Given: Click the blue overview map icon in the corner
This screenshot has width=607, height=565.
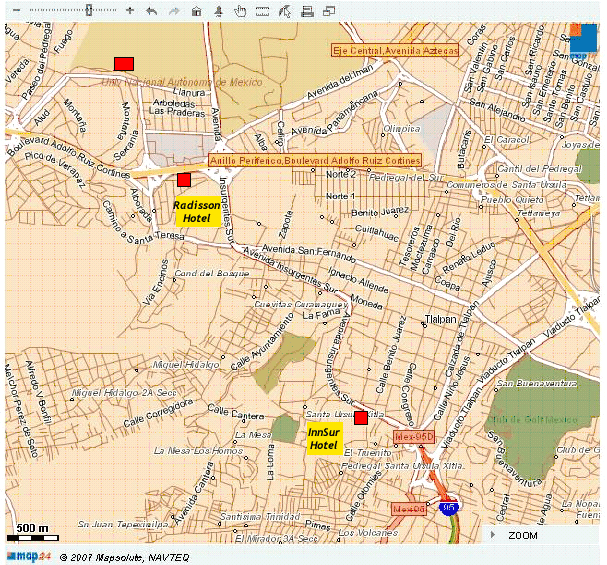Looking at the screenshot, I should pyautogui.click(x=583, y=38).
